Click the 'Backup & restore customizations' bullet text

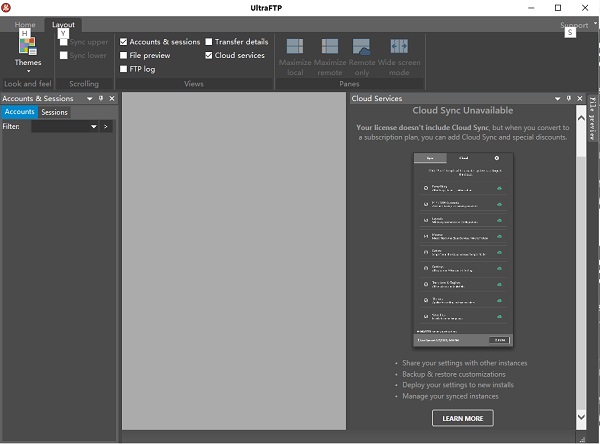454,374
